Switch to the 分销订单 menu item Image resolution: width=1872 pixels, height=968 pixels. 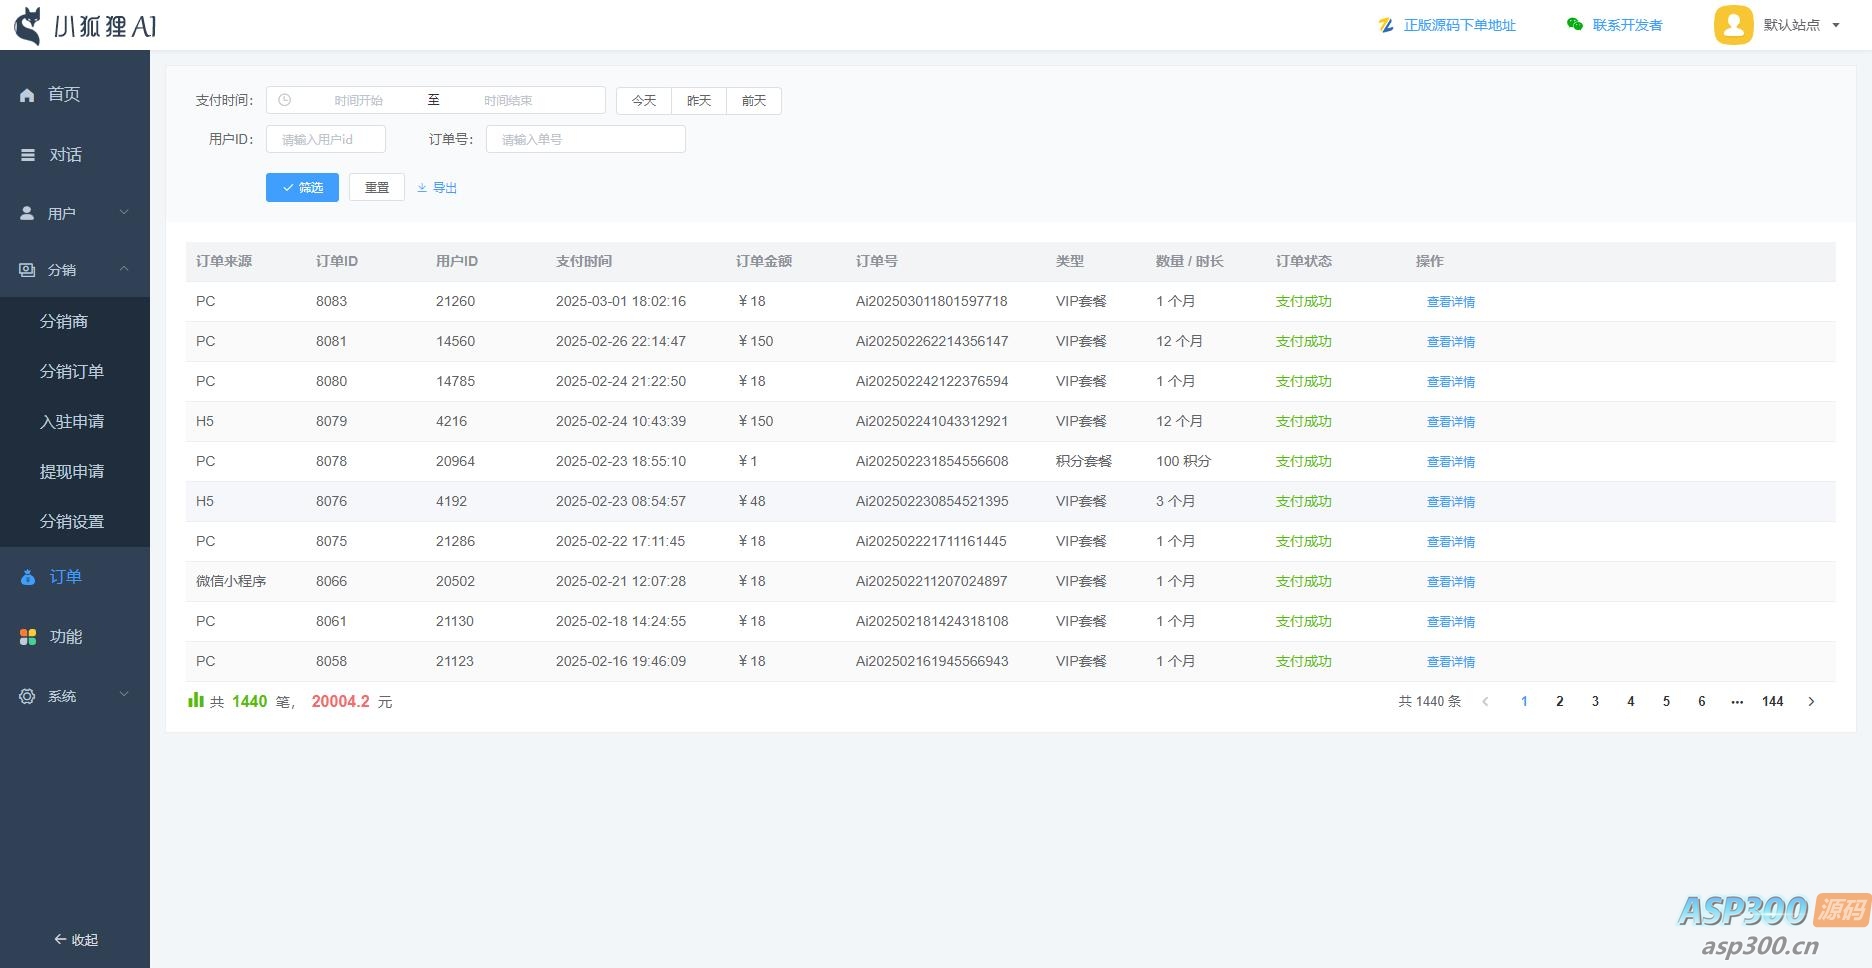click(x=71, y=371)
